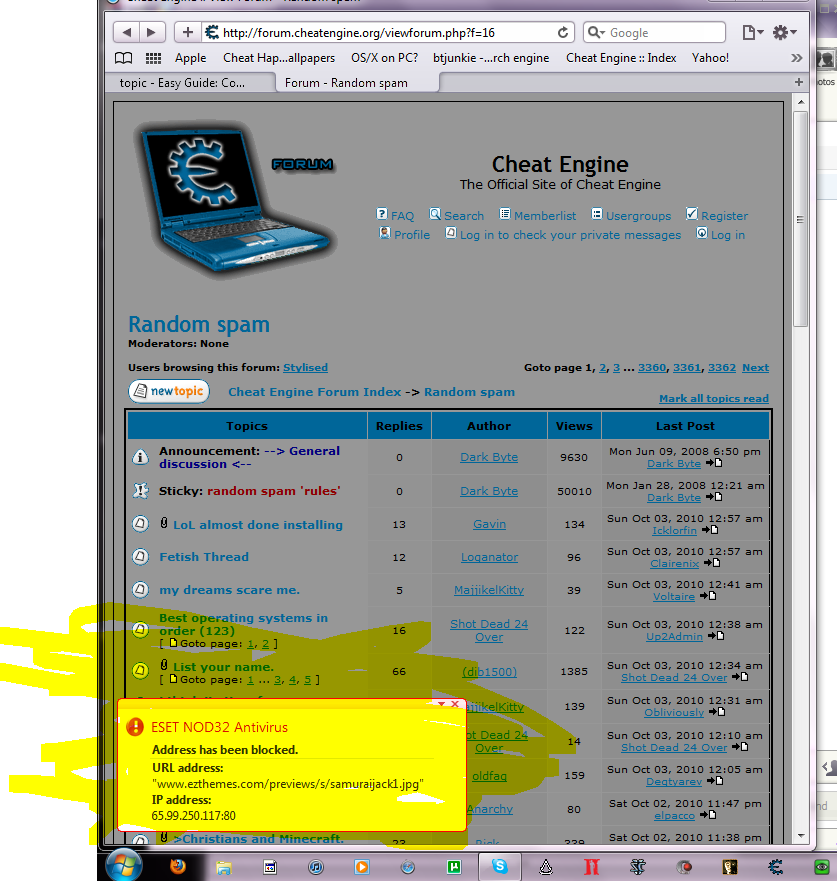
Task: Mark all topics read
Action: [714, 398]
